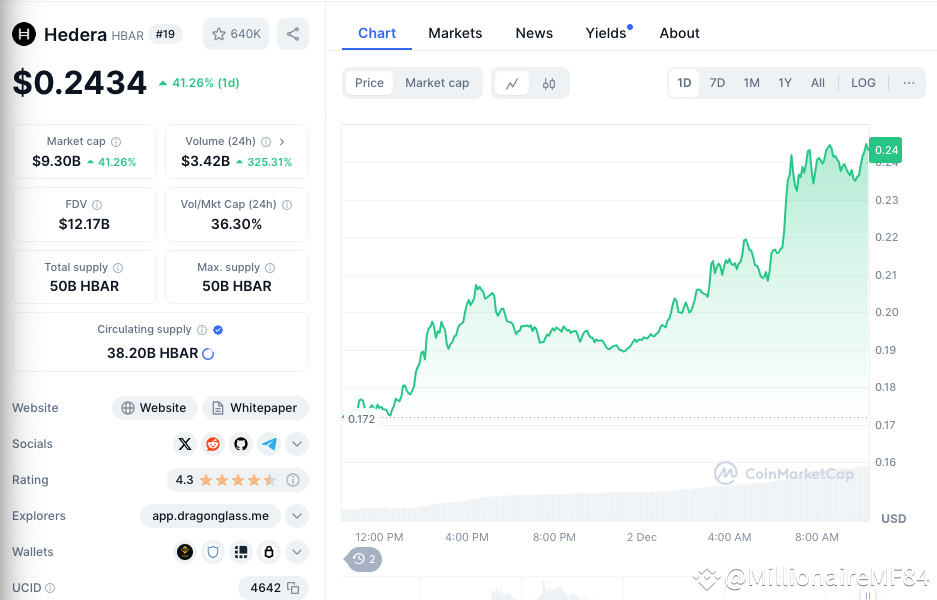Screen dimensions: 937x600
Task: Click the circulating supply progress ring
Action: 208,354
